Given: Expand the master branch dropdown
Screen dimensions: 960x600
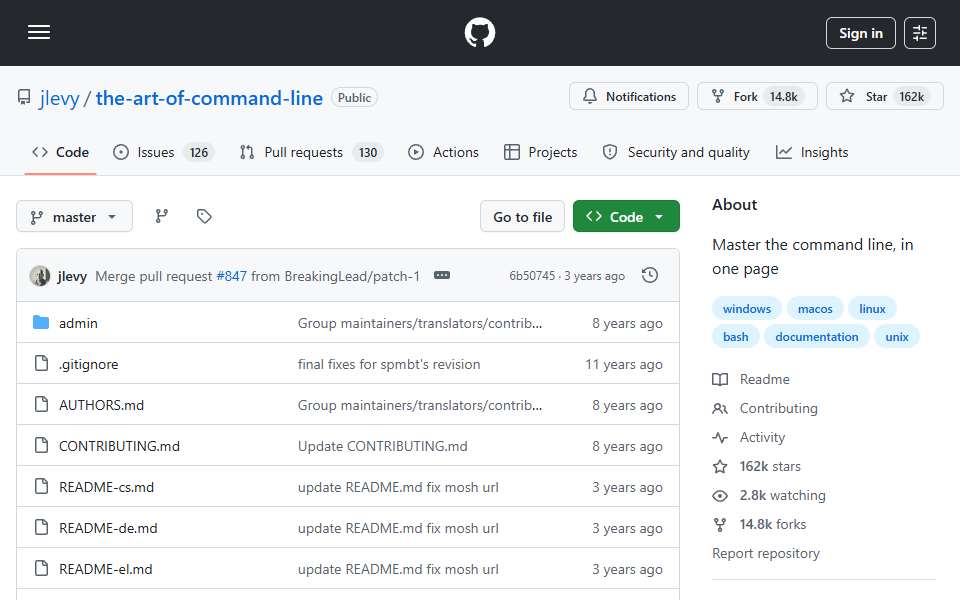Looking at the screenshot, I should coord(74,217).
